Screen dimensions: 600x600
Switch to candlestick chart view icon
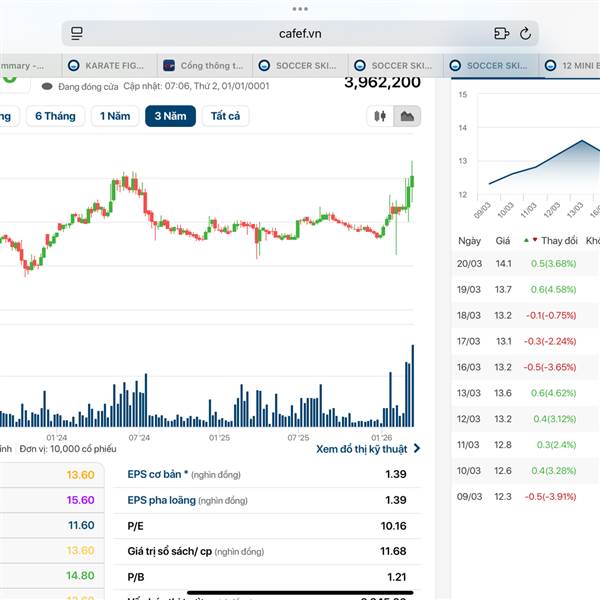(x=380, y=116)
